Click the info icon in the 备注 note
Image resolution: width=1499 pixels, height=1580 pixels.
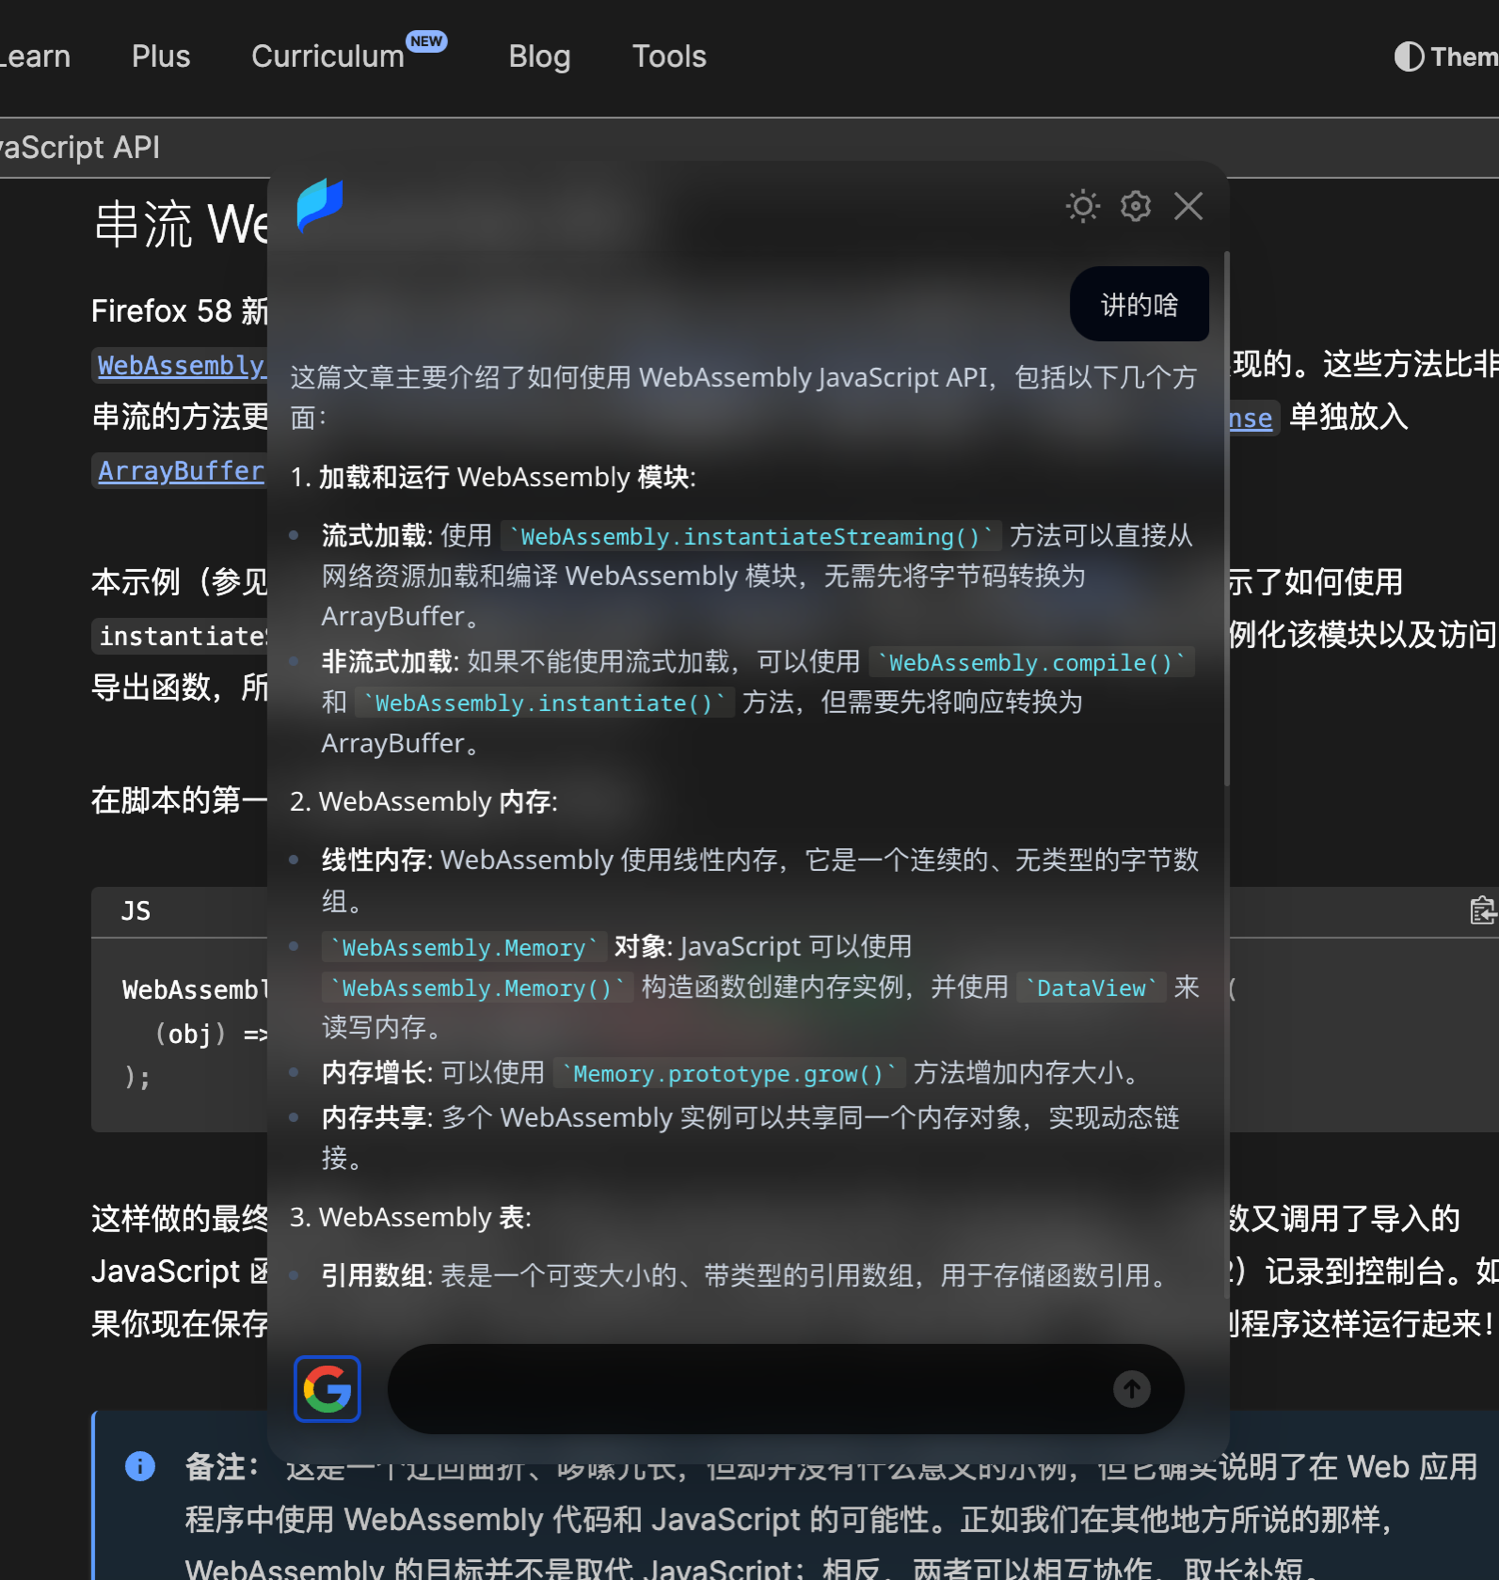(140, 1466)
